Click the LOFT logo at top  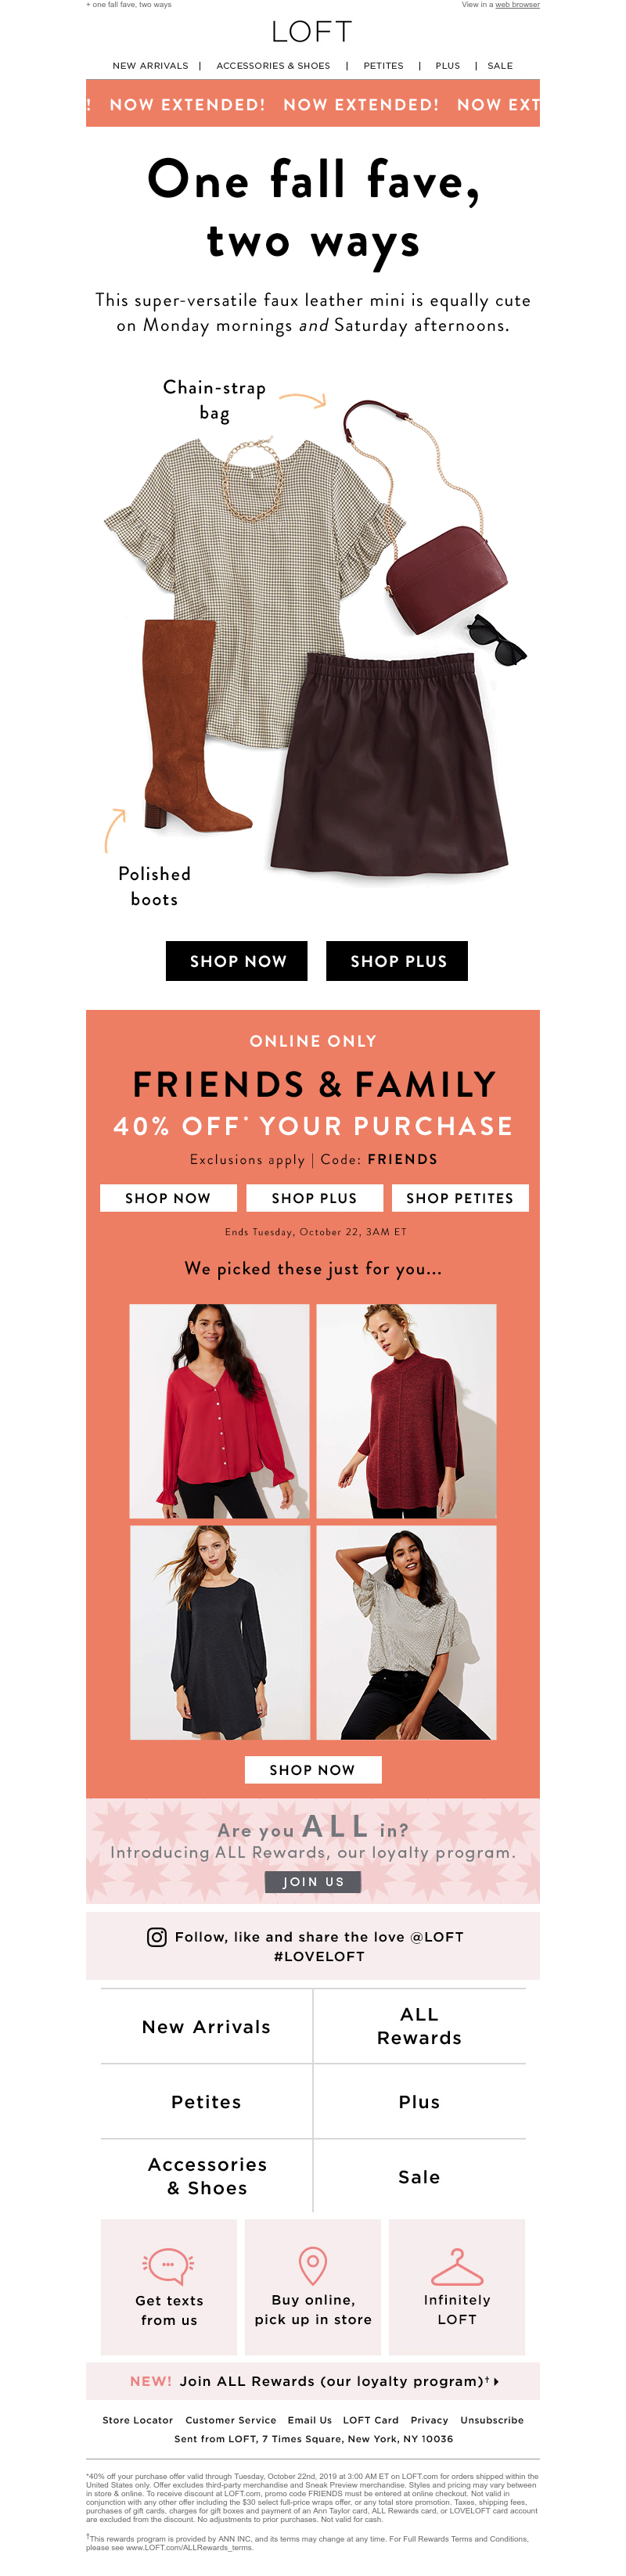pyautogui.click(x=313, y=32)
